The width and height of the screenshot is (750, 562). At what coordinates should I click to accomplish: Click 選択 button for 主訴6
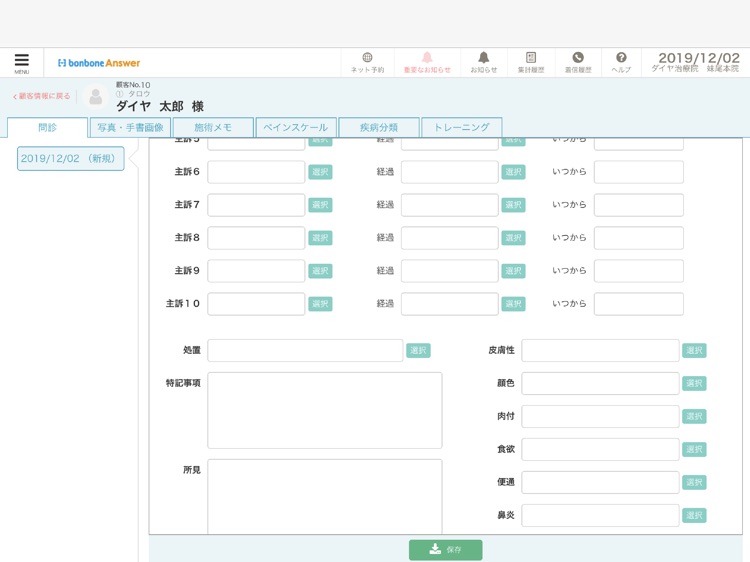(320, 172)
